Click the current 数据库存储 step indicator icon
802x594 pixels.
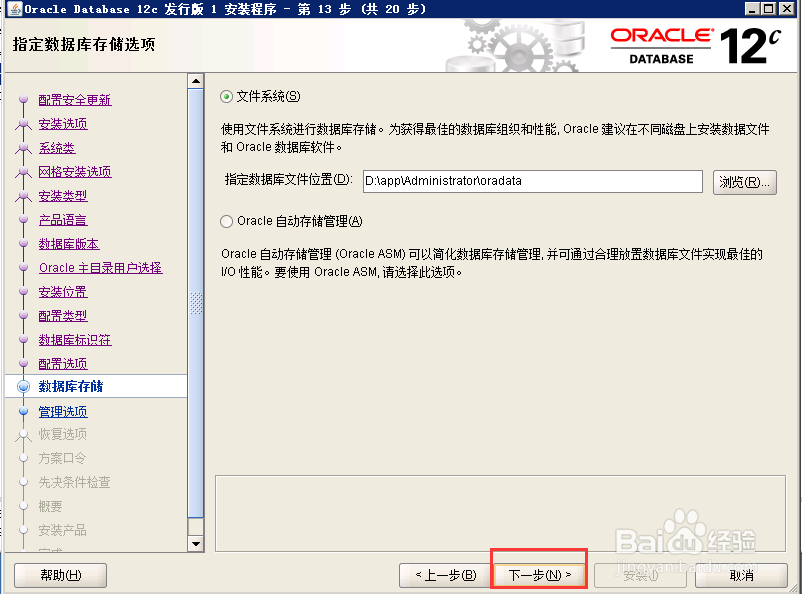coord(26,387)
